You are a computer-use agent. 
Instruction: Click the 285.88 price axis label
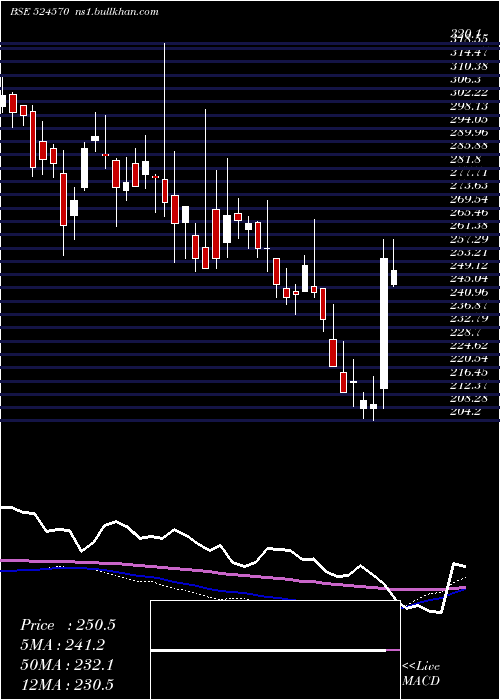pos(468,146)
